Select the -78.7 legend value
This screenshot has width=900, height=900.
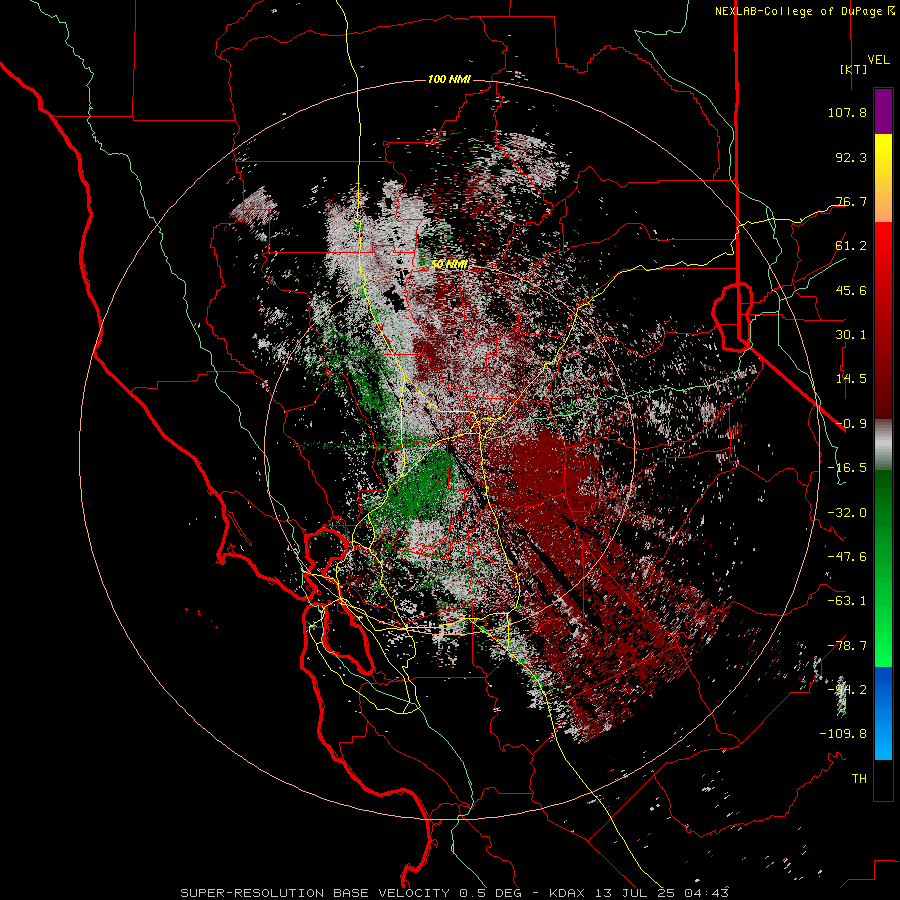pos(847,646)
